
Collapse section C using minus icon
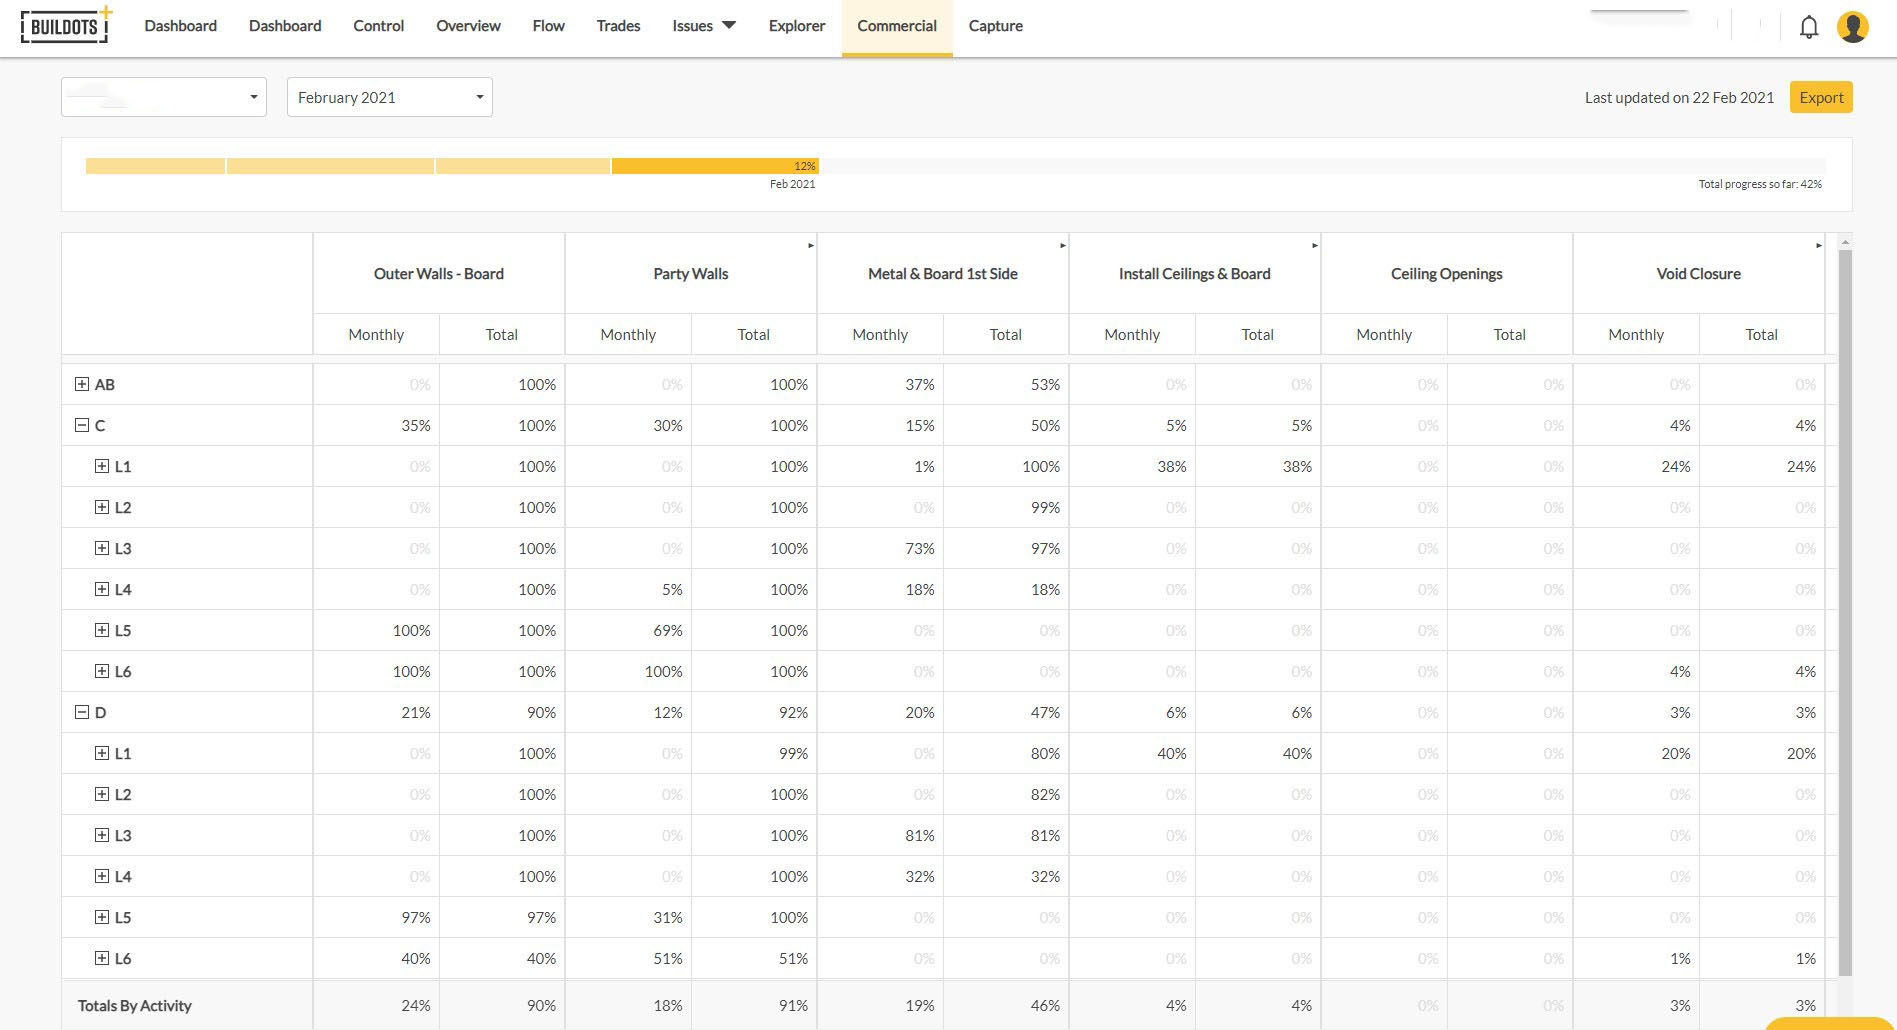82,425
